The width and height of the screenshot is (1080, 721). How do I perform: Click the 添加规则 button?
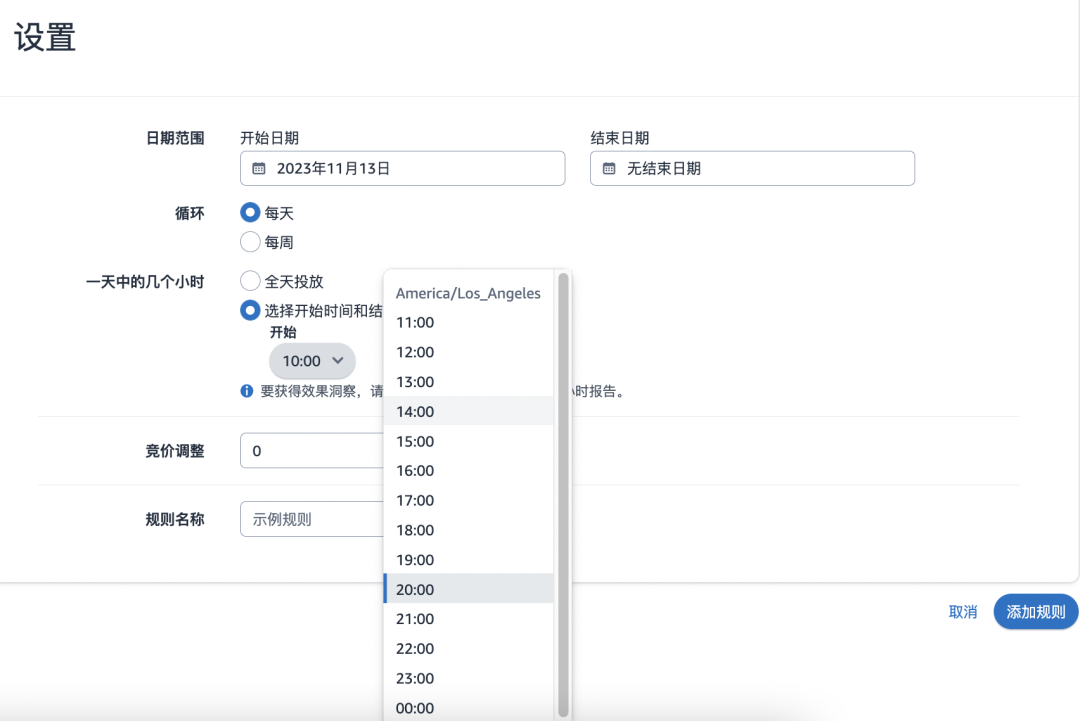1035,611
